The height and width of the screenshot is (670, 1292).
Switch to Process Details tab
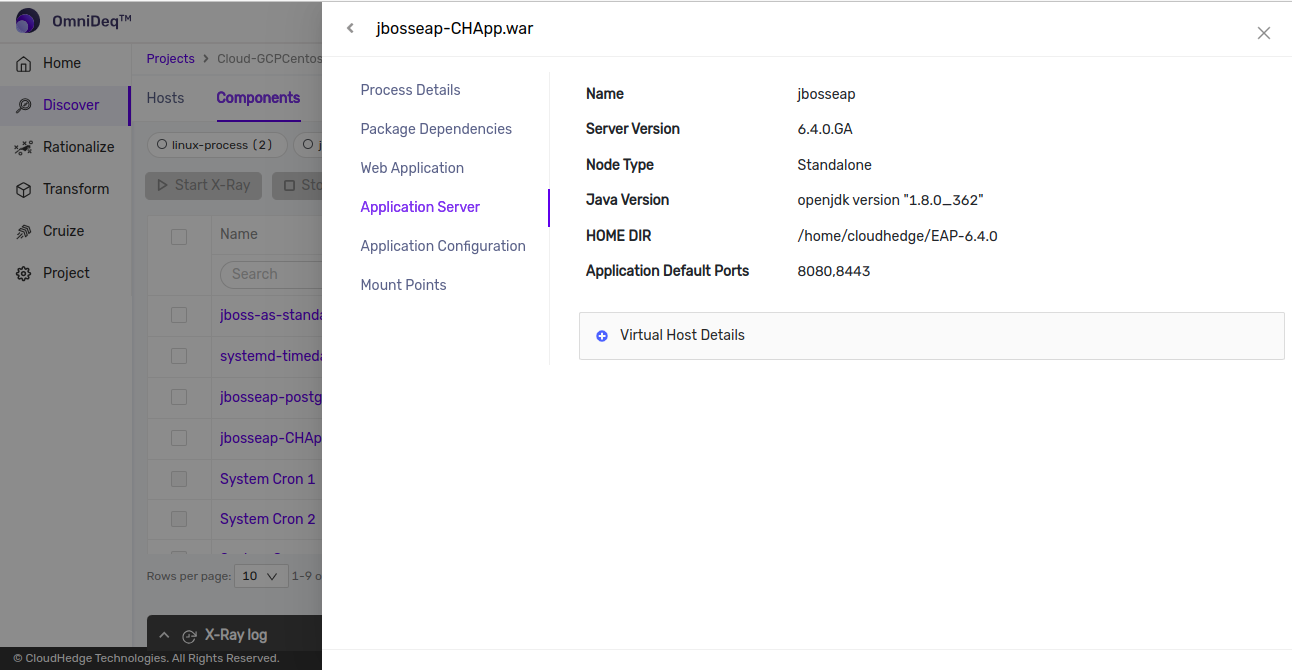coord(410,90)
